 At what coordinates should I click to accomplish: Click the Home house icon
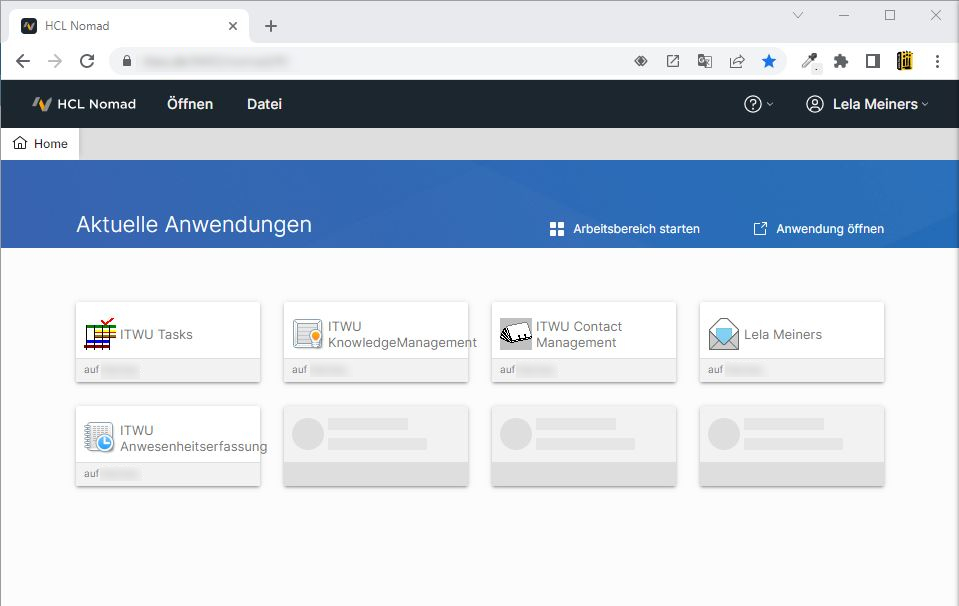(20, 143)
